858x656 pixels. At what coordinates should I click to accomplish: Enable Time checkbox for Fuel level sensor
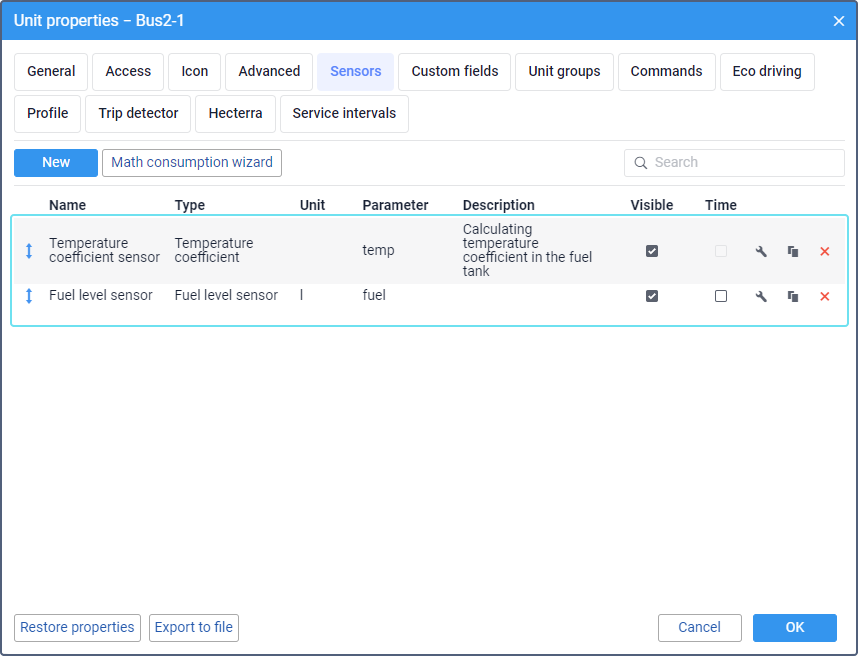tap(721, 296)
